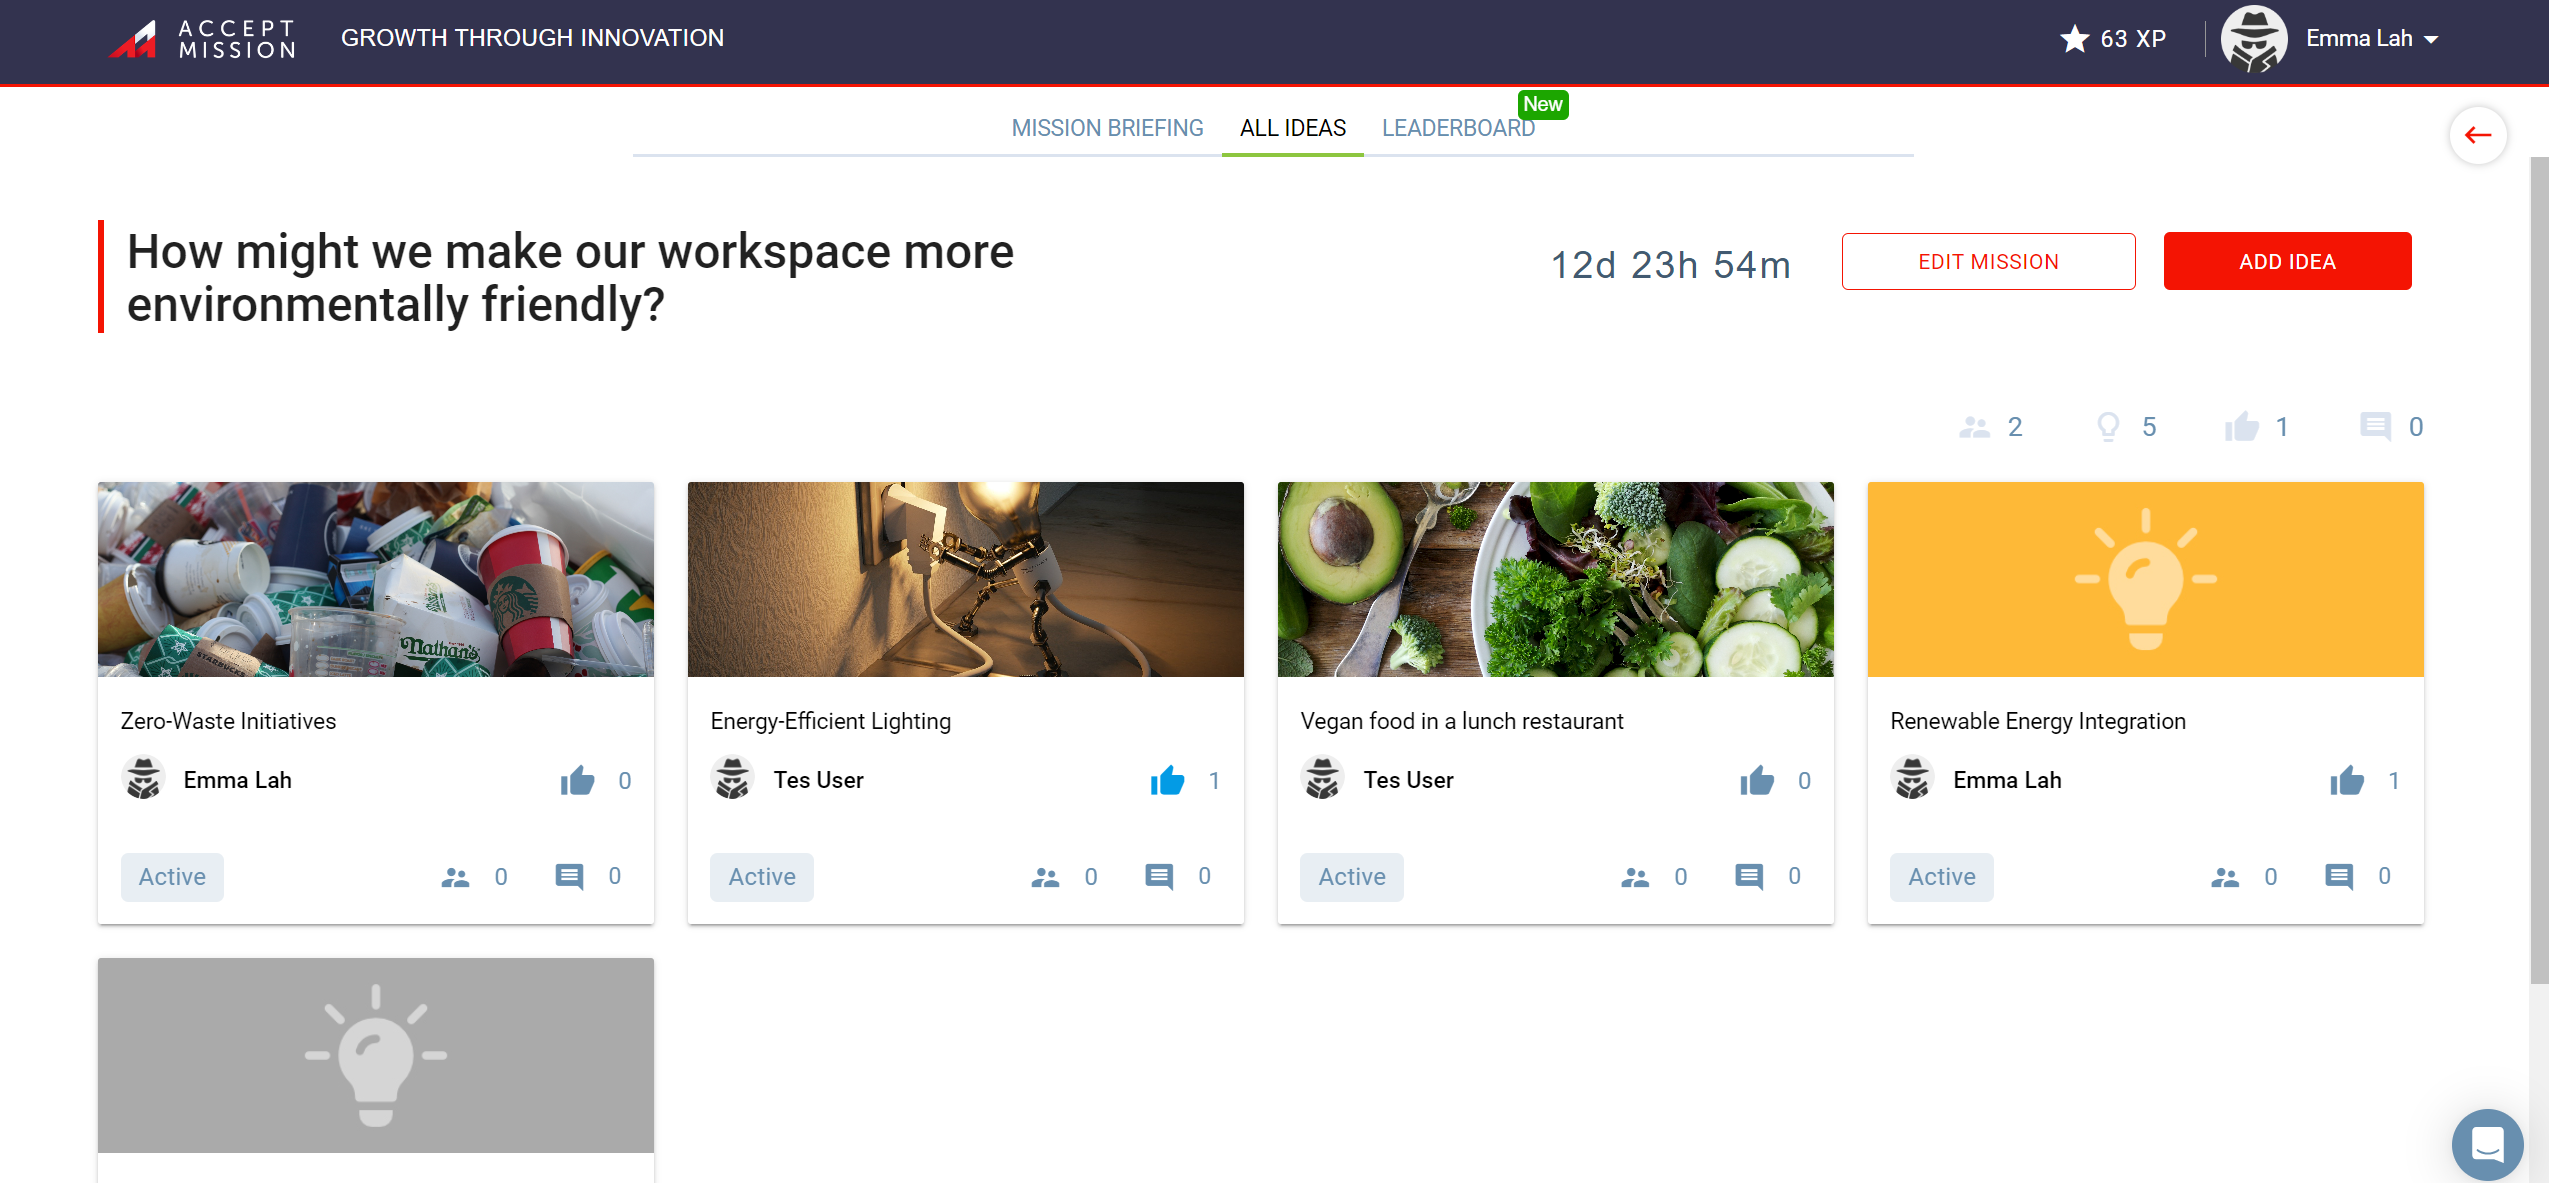Toggle like on Renewable Energy Integration idea
This screenshot has height=1183, width=2549.
[x=2347, y=780]
